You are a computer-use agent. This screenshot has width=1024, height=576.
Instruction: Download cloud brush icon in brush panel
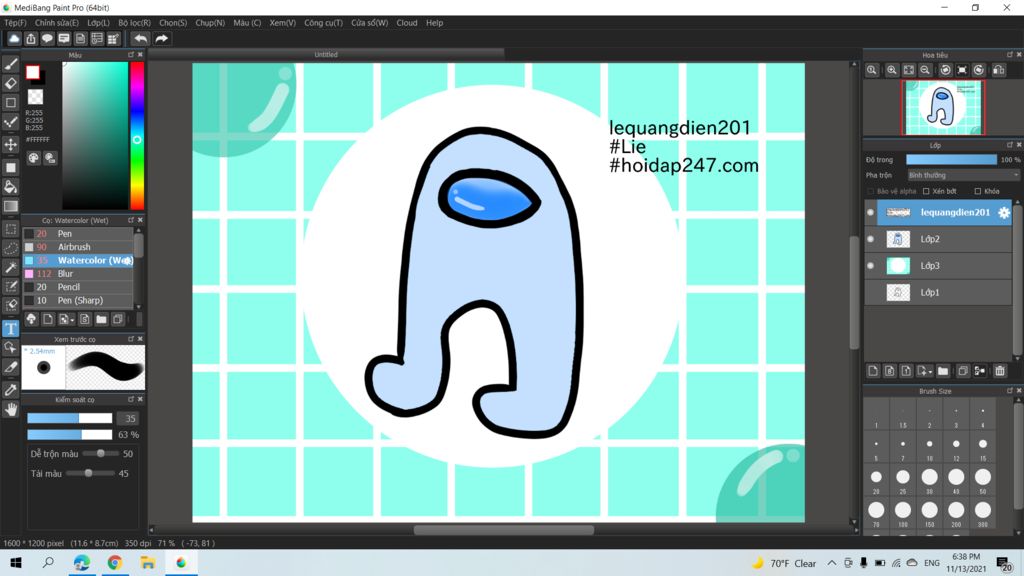coord(31,319)
